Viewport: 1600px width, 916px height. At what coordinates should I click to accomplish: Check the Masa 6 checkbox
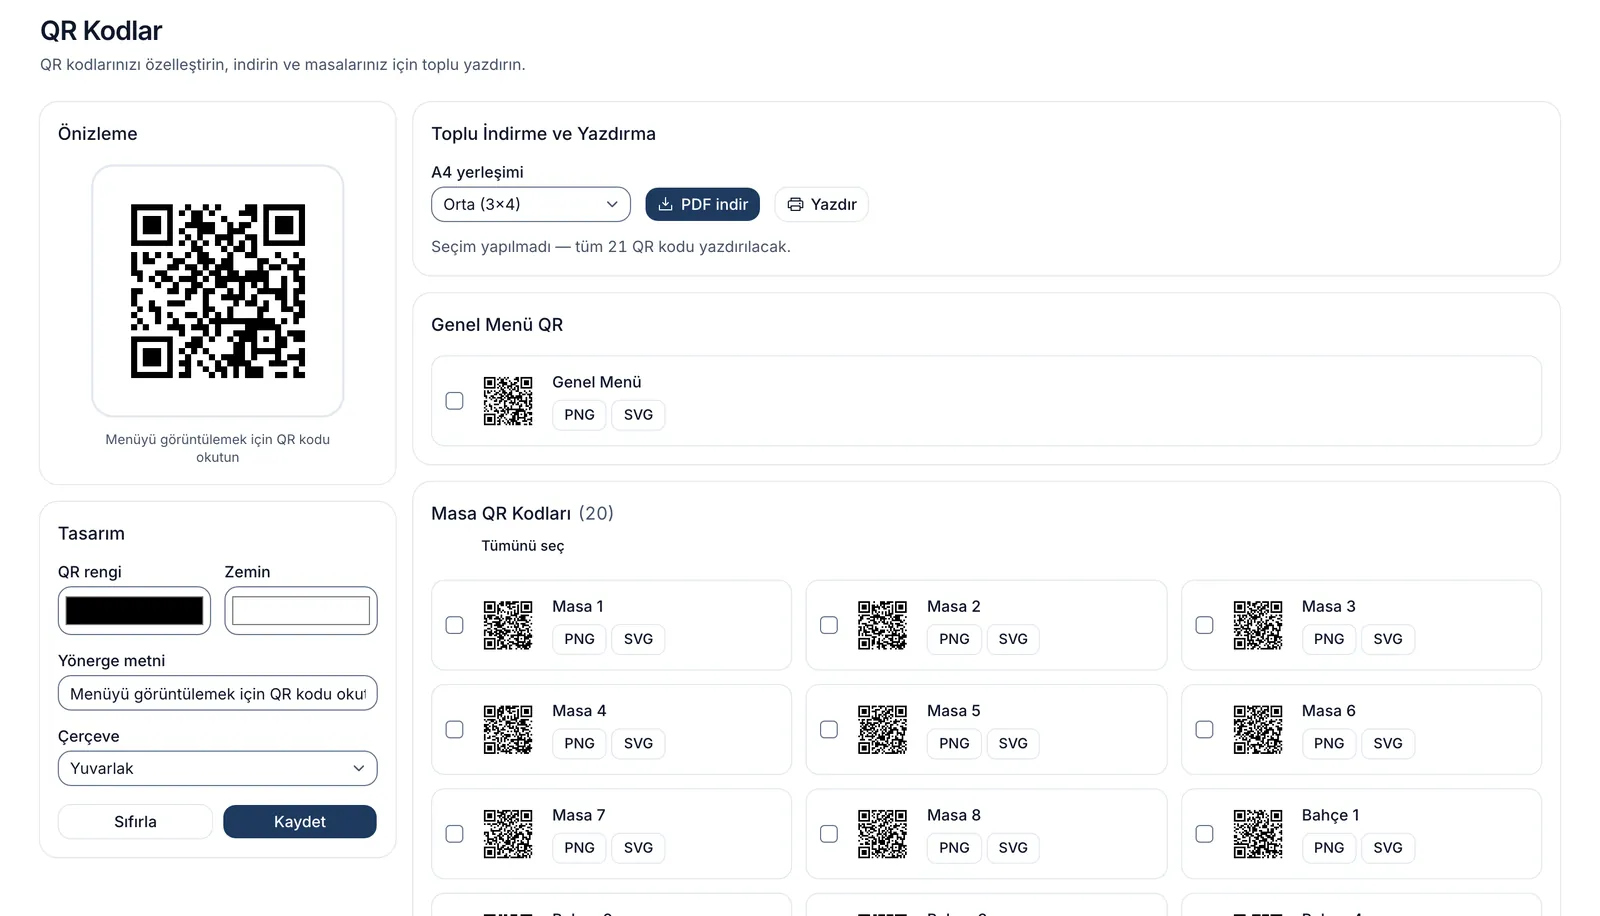[1205, 730]
